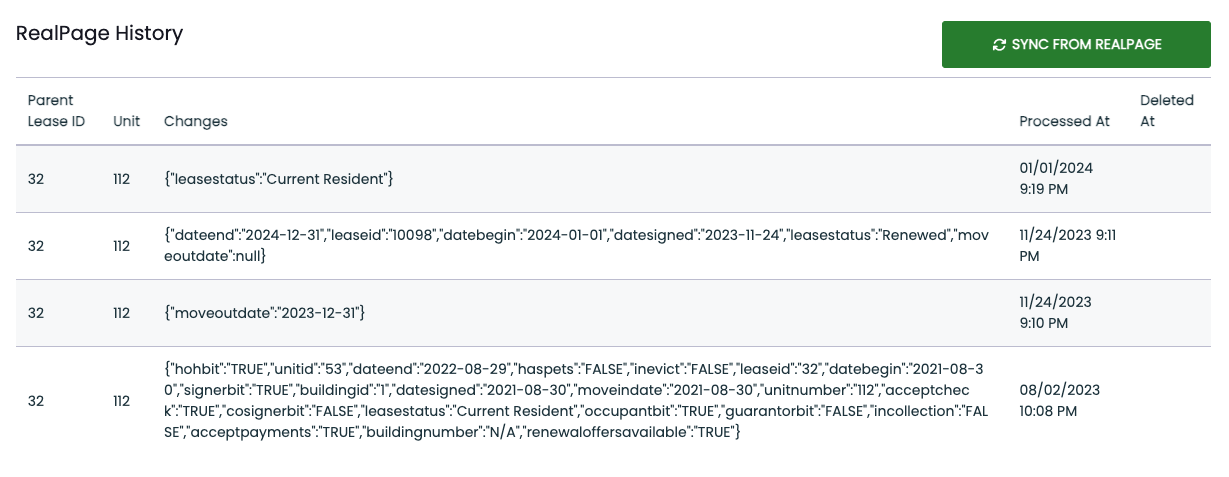Click lease ID 32 in the 9:11 PM row
Image resolution: width=1229 pixels, height=477 pixels.
(x=36, y=246)
